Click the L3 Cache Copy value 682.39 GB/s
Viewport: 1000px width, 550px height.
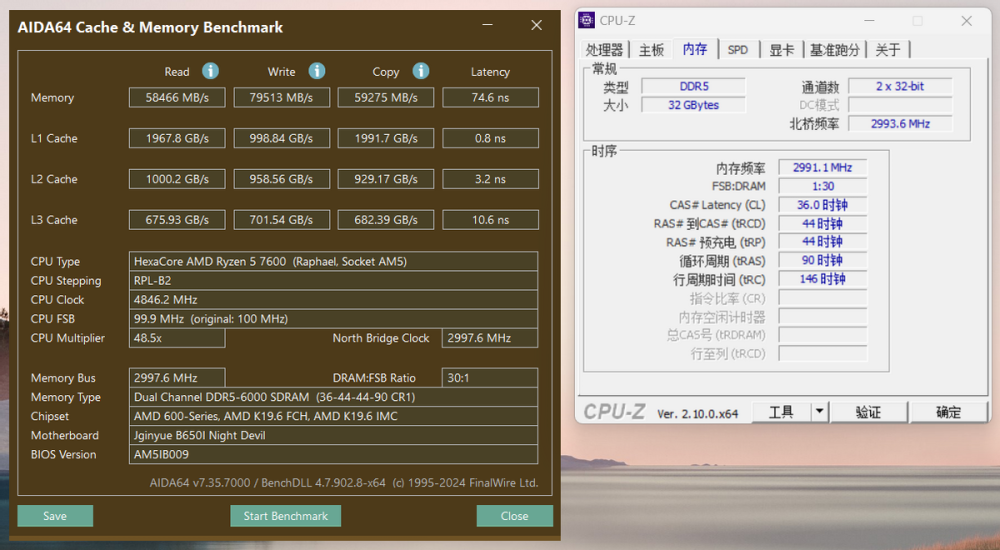386,220
